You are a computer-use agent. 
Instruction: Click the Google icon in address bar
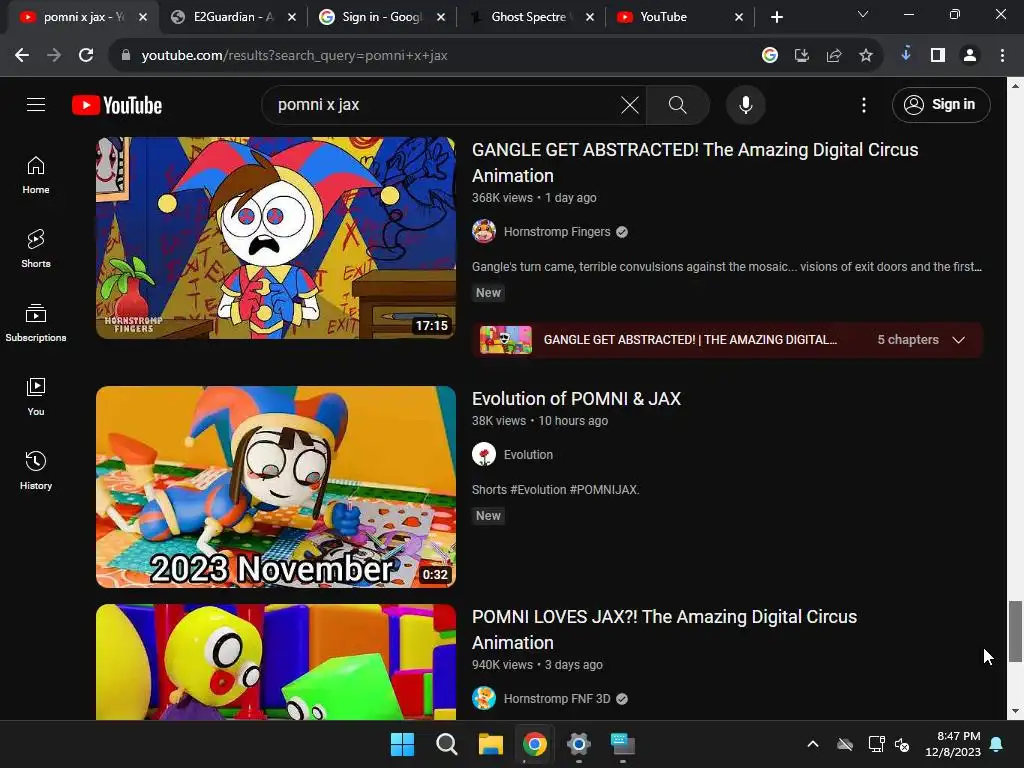(x=769, y=56)
